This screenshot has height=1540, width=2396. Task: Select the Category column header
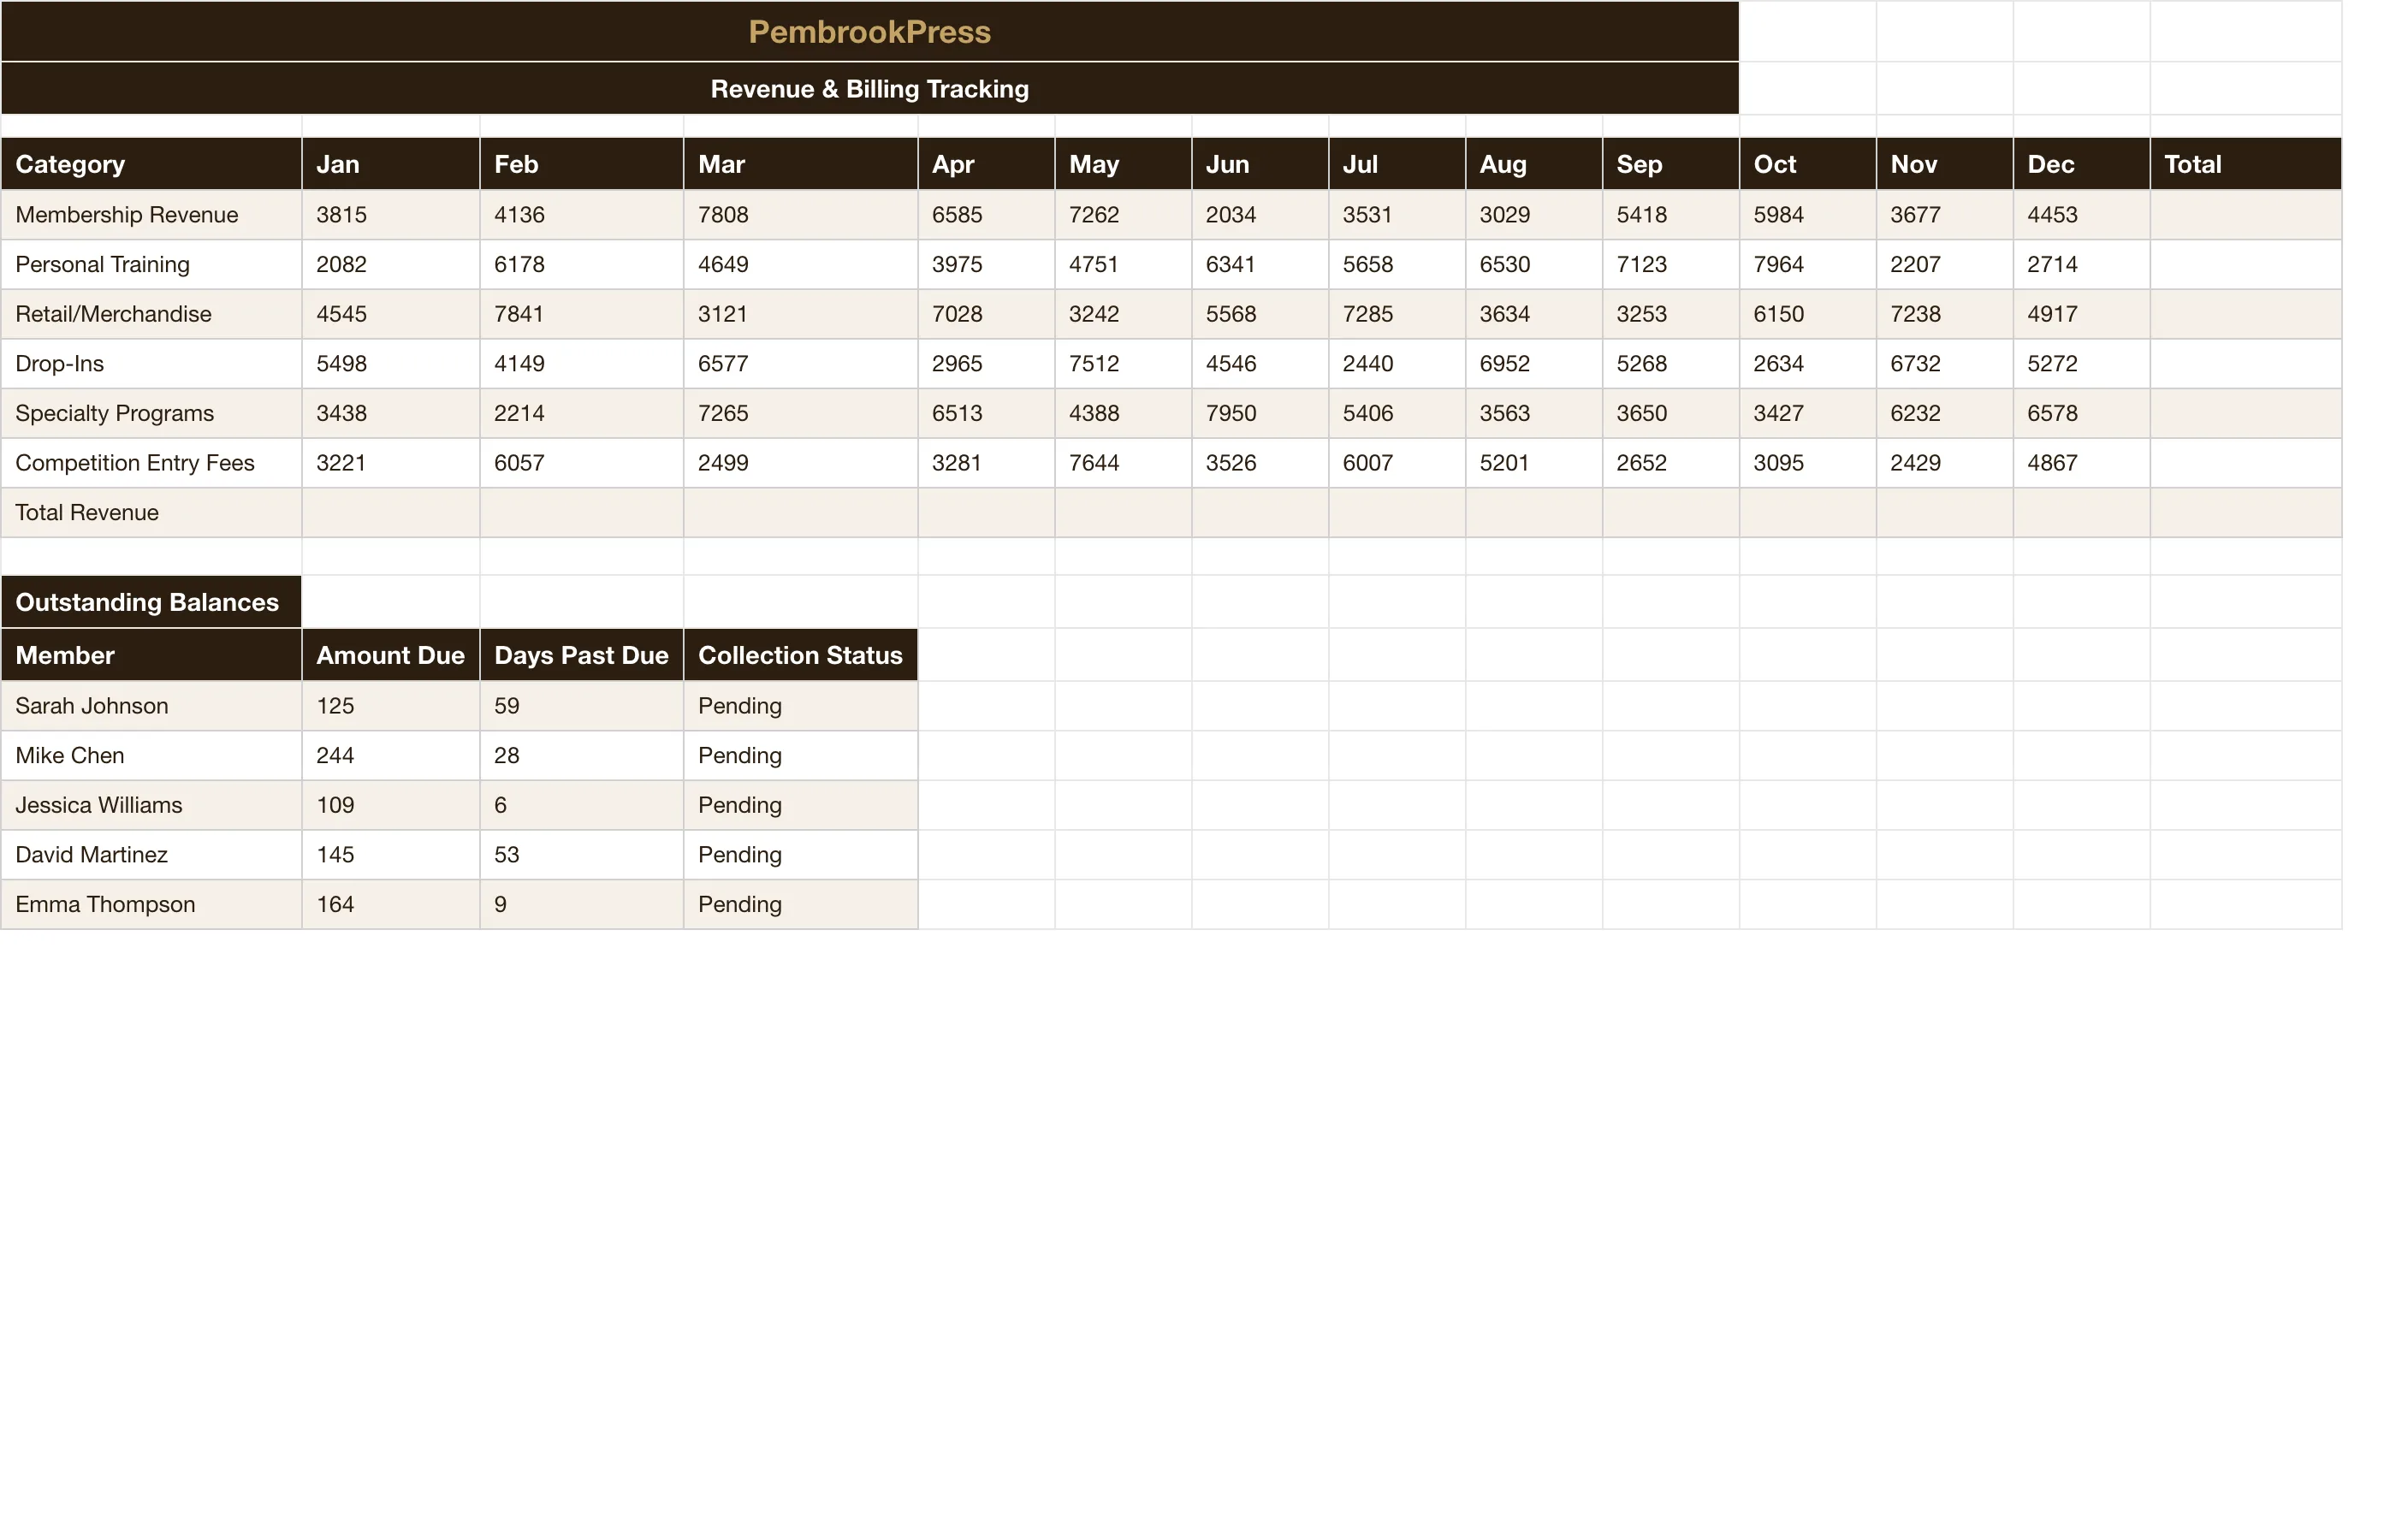pos(151,164)
